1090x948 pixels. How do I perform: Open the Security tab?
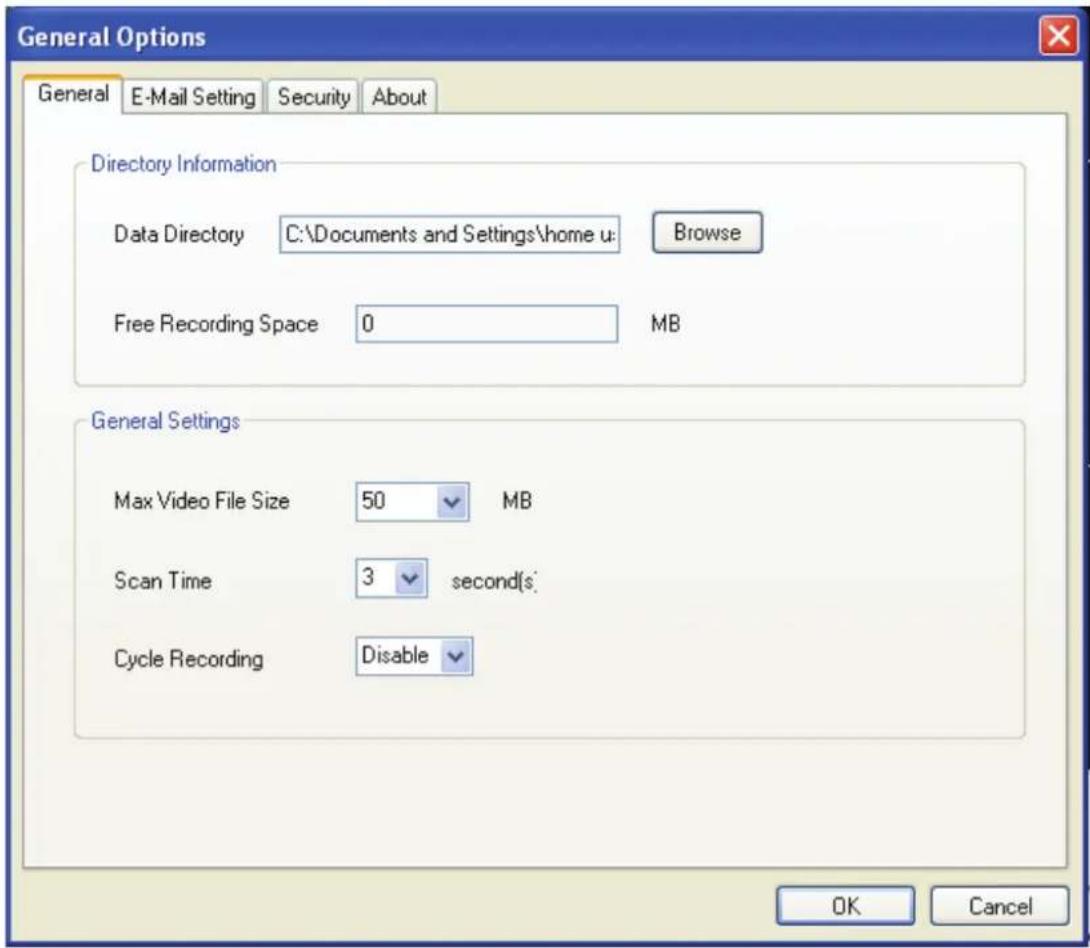(x=314, y=97)
